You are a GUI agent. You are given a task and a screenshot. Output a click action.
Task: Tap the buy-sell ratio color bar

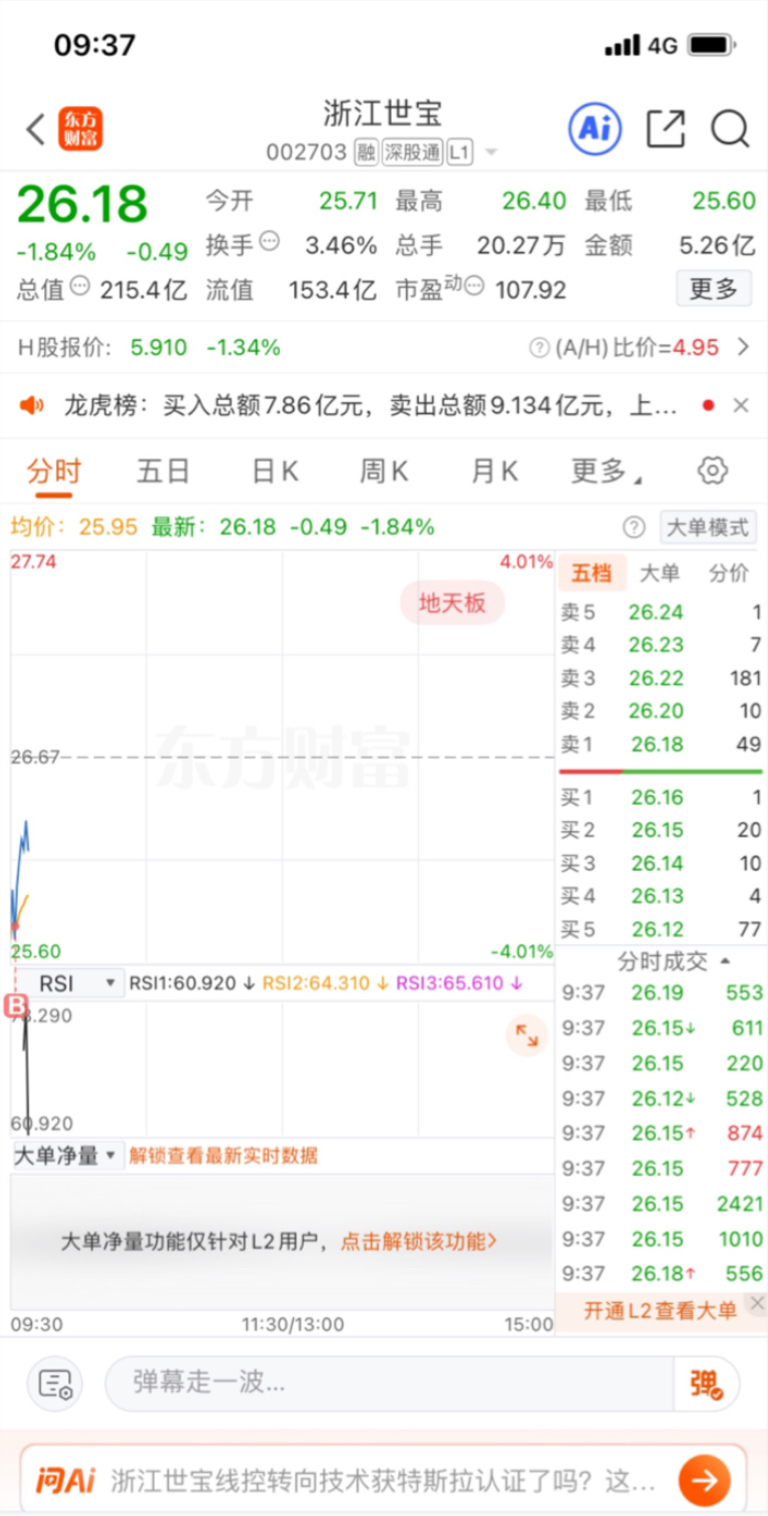660,771
